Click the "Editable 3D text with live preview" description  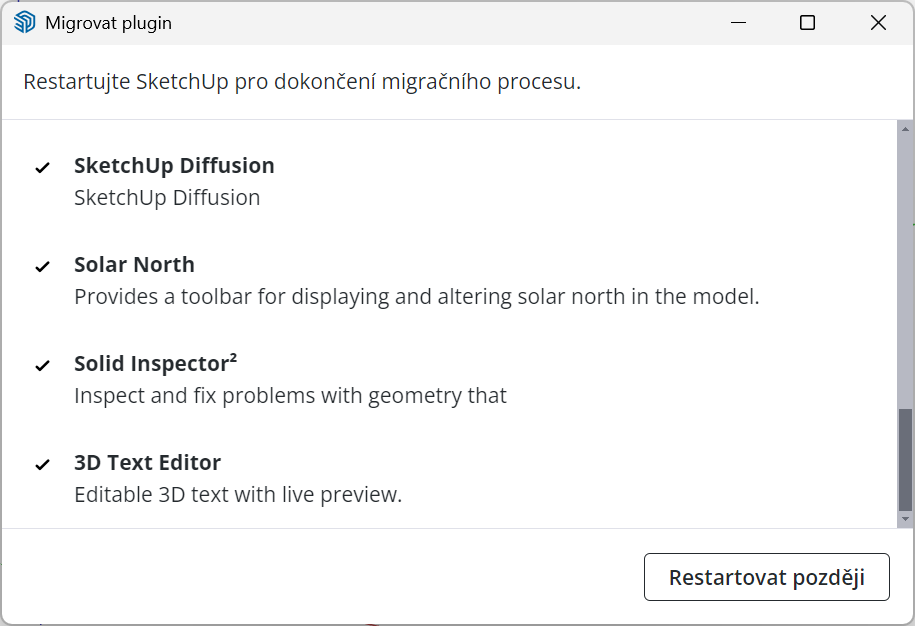point(238,495)
